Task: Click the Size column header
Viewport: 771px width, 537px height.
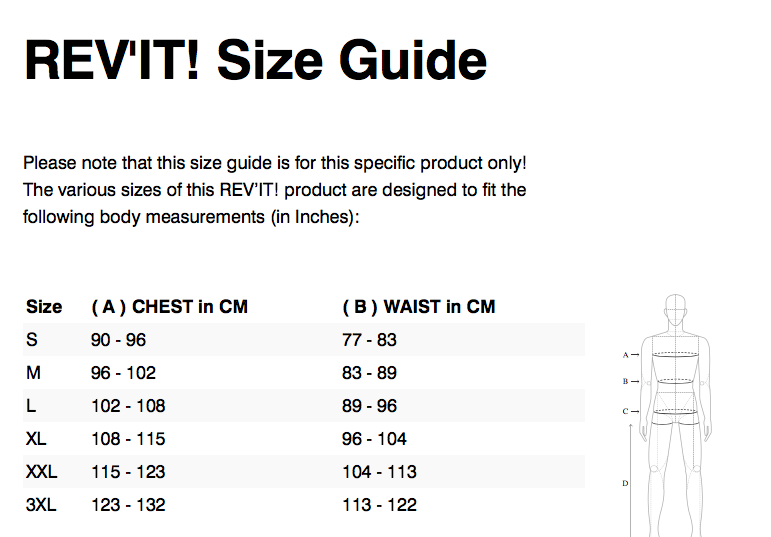Action: (x=44, y=307)
